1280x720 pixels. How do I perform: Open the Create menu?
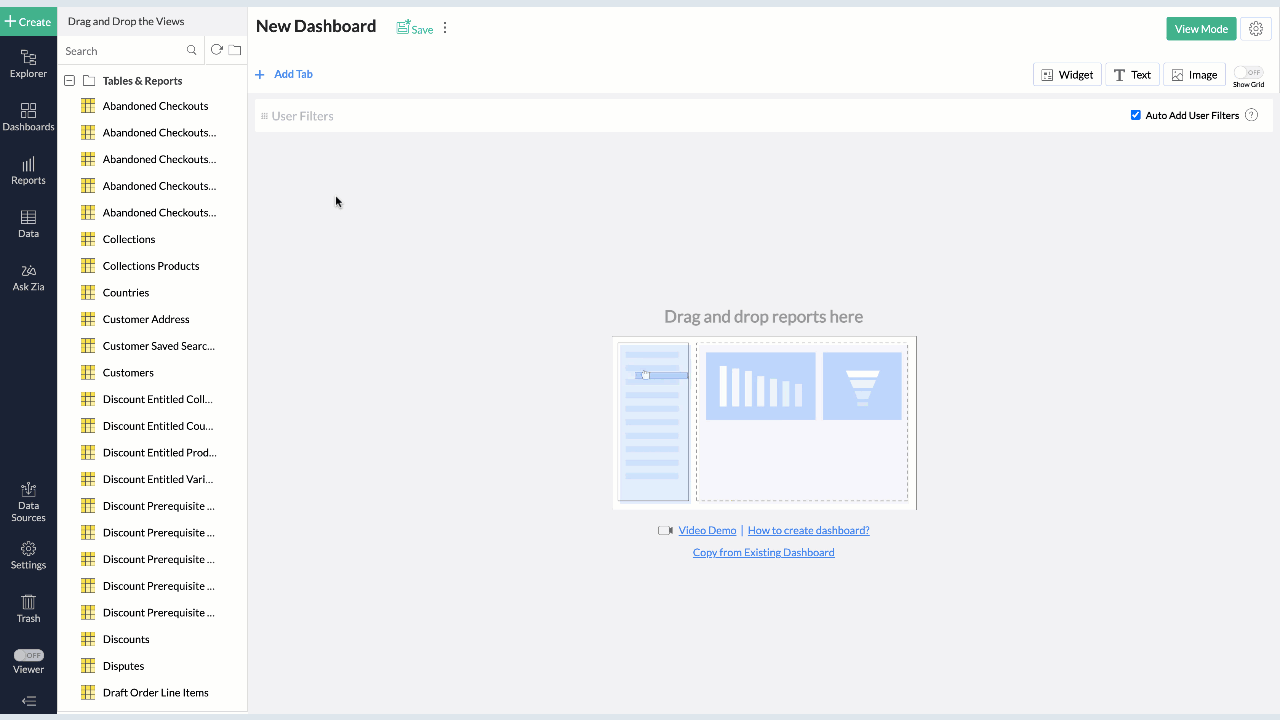[x=28, y=21]
